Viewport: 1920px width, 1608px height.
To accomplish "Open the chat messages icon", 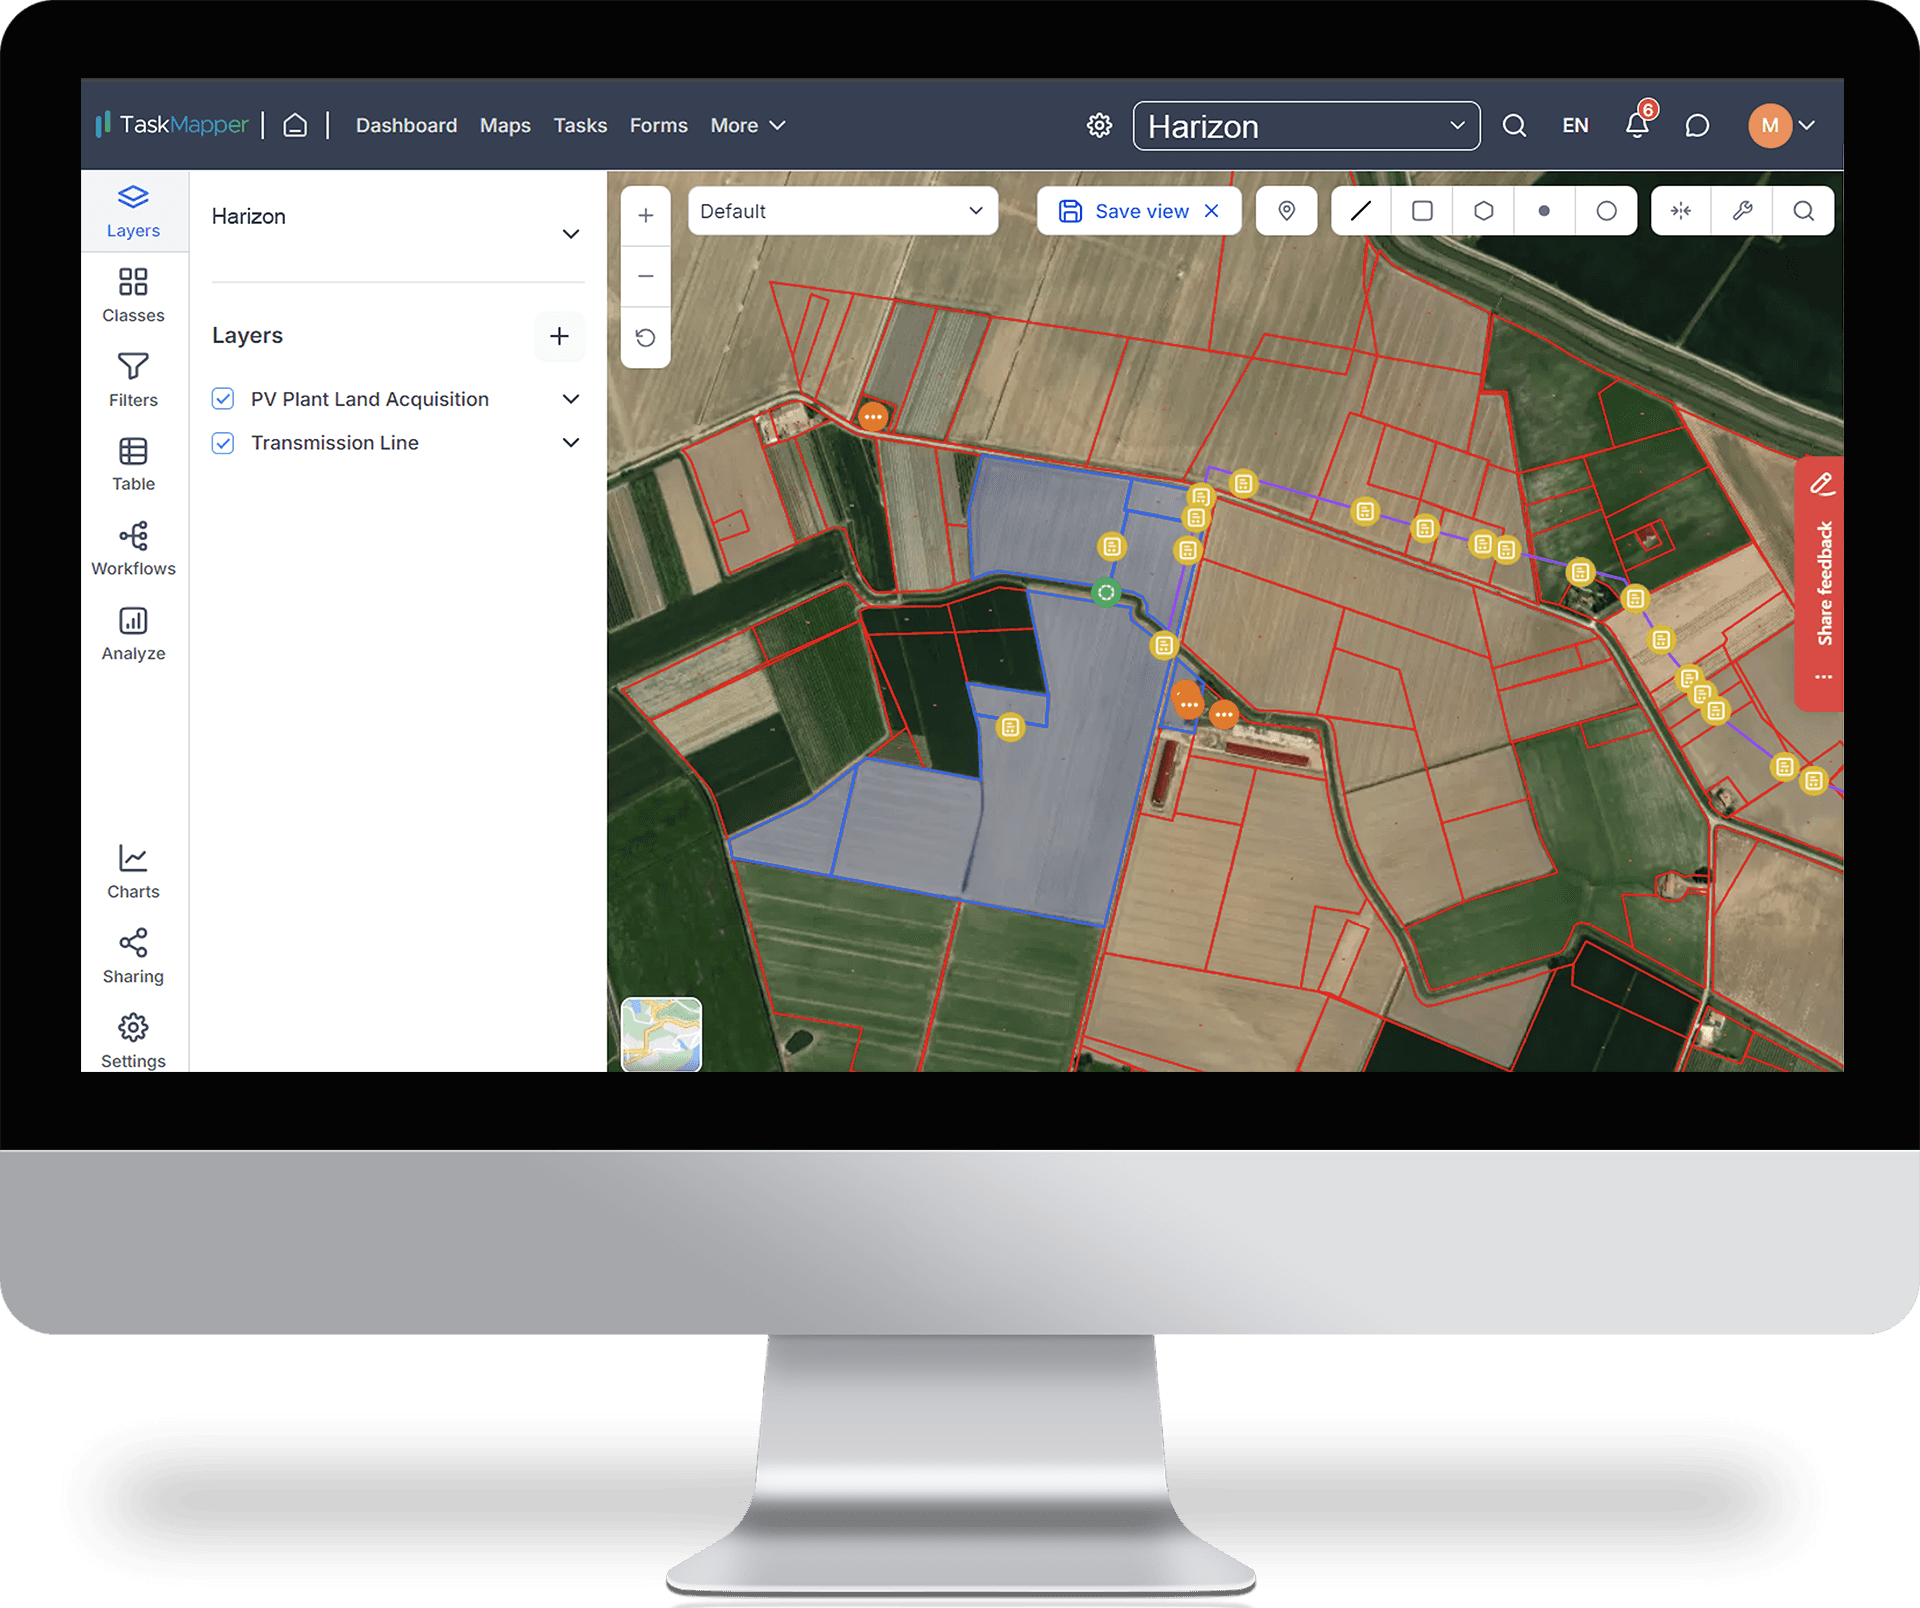I will [1697, 125].
